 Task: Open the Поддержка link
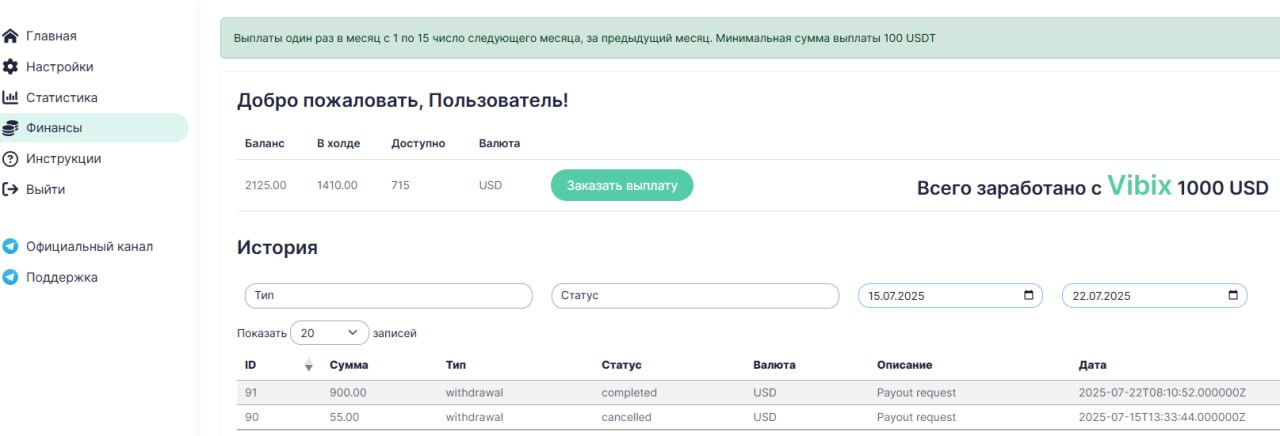pyautogui.click(x=62, y=277)
